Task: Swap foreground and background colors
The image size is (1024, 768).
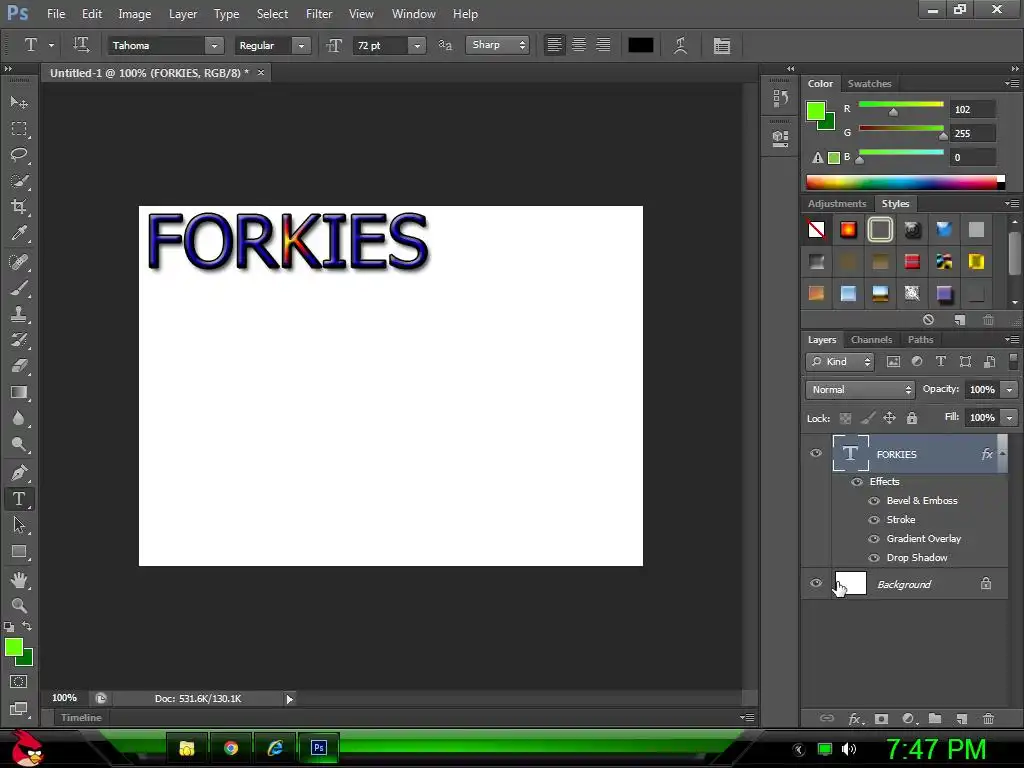Action: pos(27,626)
